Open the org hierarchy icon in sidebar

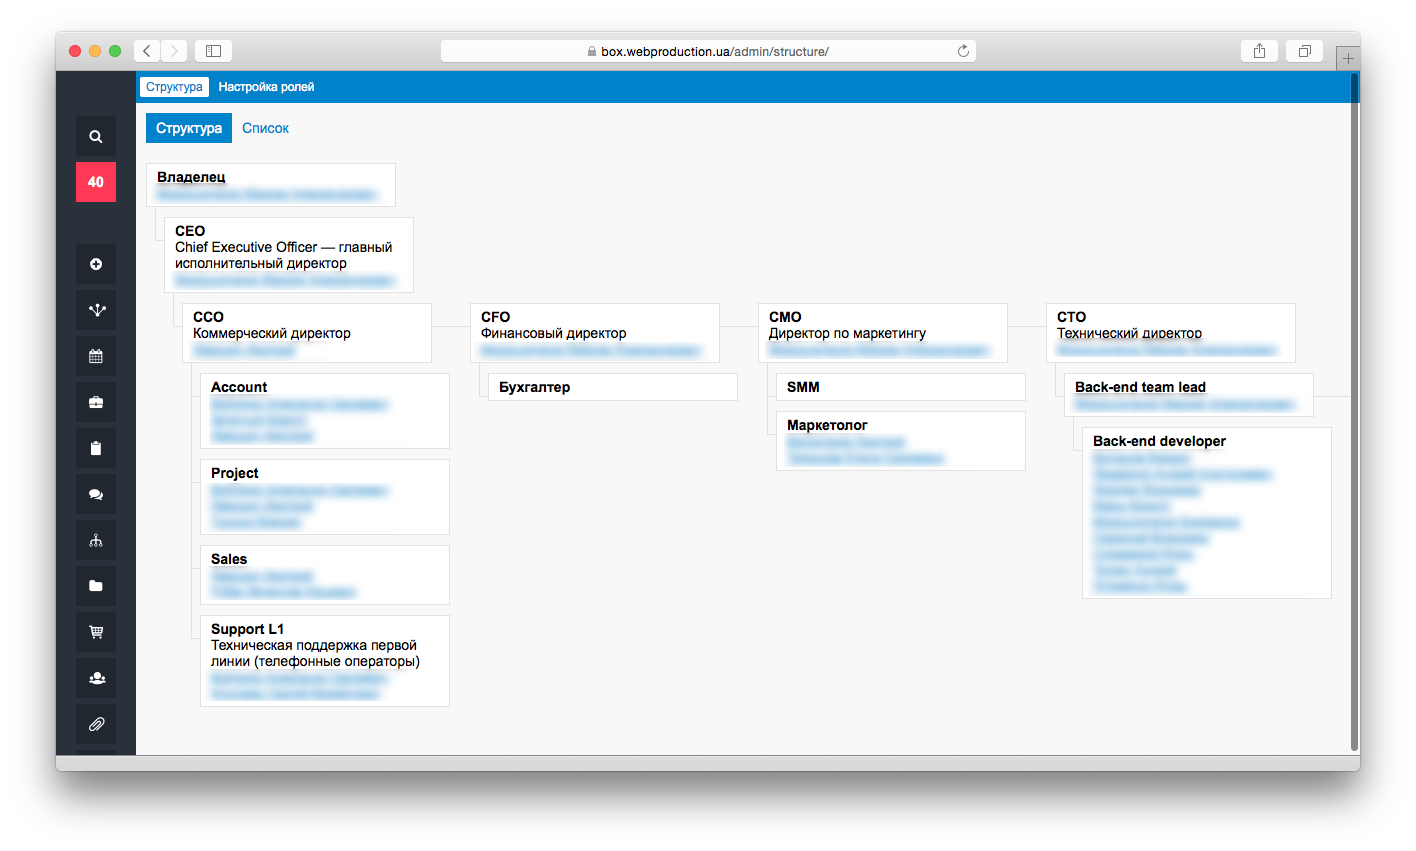(96, 540)
